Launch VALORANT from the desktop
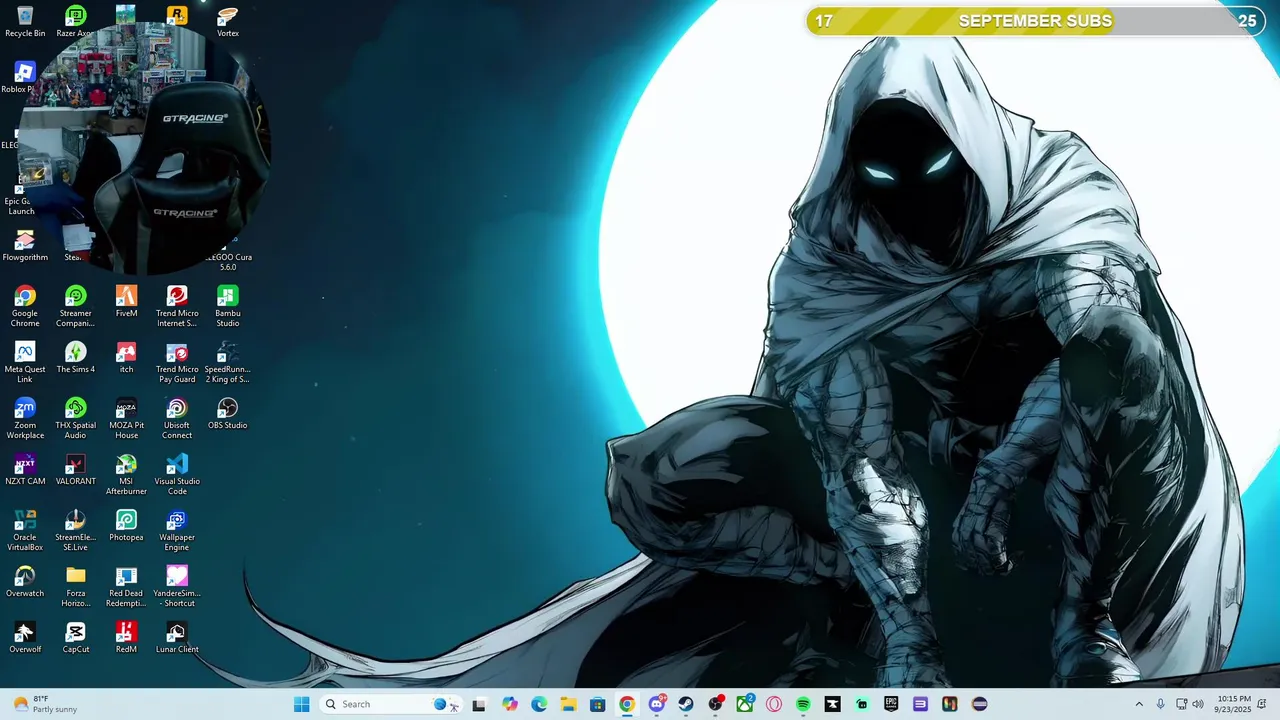This screenshot has height=720, width=1280. (x=75, y=469)
